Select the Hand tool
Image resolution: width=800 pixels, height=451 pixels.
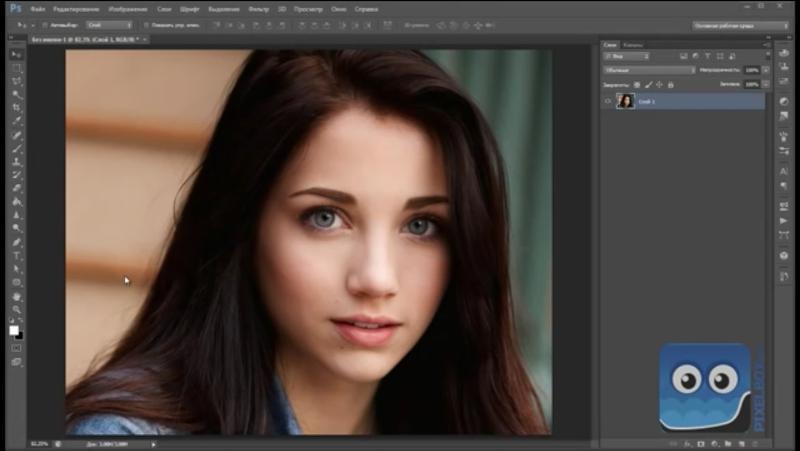tap(17, 296)
